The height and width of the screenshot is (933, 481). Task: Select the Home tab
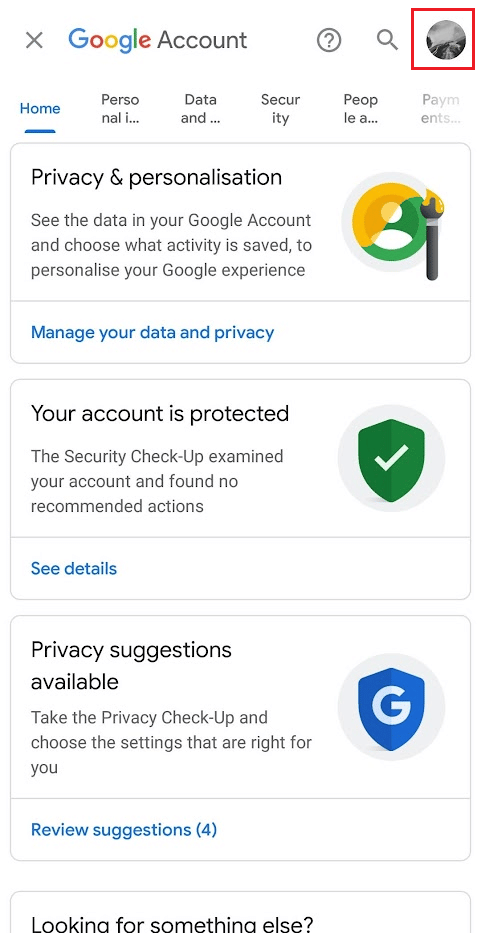(40, 109)
